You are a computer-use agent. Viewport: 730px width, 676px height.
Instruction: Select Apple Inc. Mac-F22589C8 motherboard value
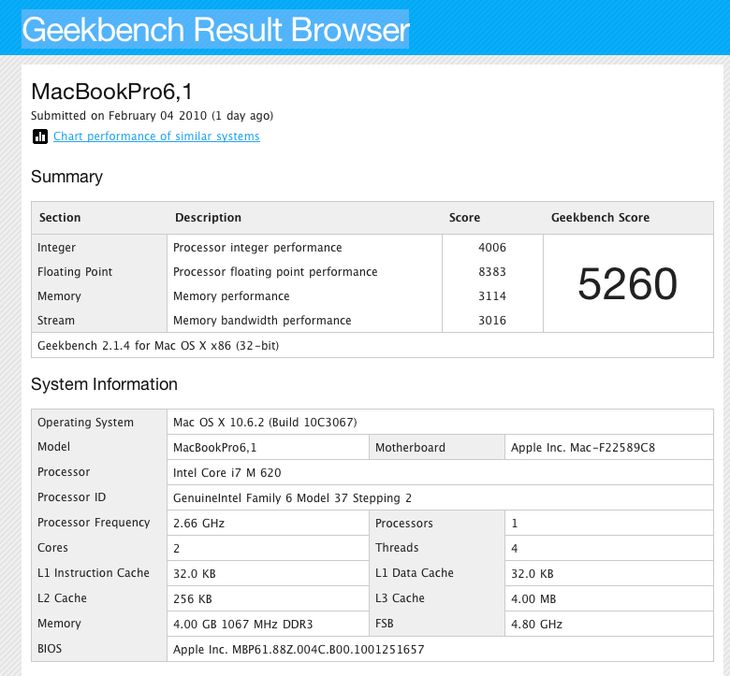(583, 447)
